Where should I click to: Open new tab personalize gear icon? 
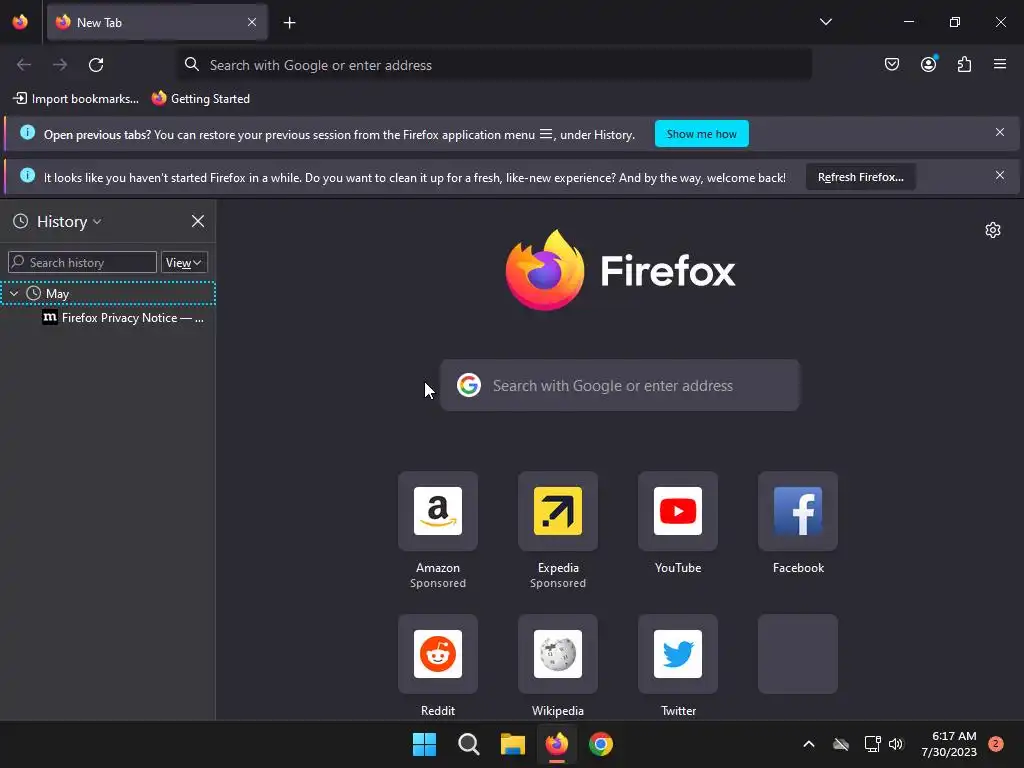click(993, 230)
